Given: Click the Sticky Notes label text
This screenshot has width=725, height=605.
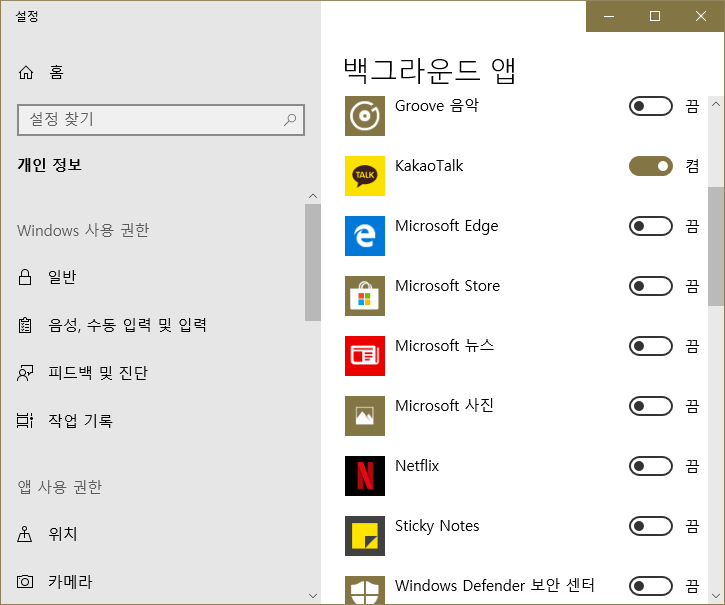Looking at the screenshot, I should click(437, 526).
